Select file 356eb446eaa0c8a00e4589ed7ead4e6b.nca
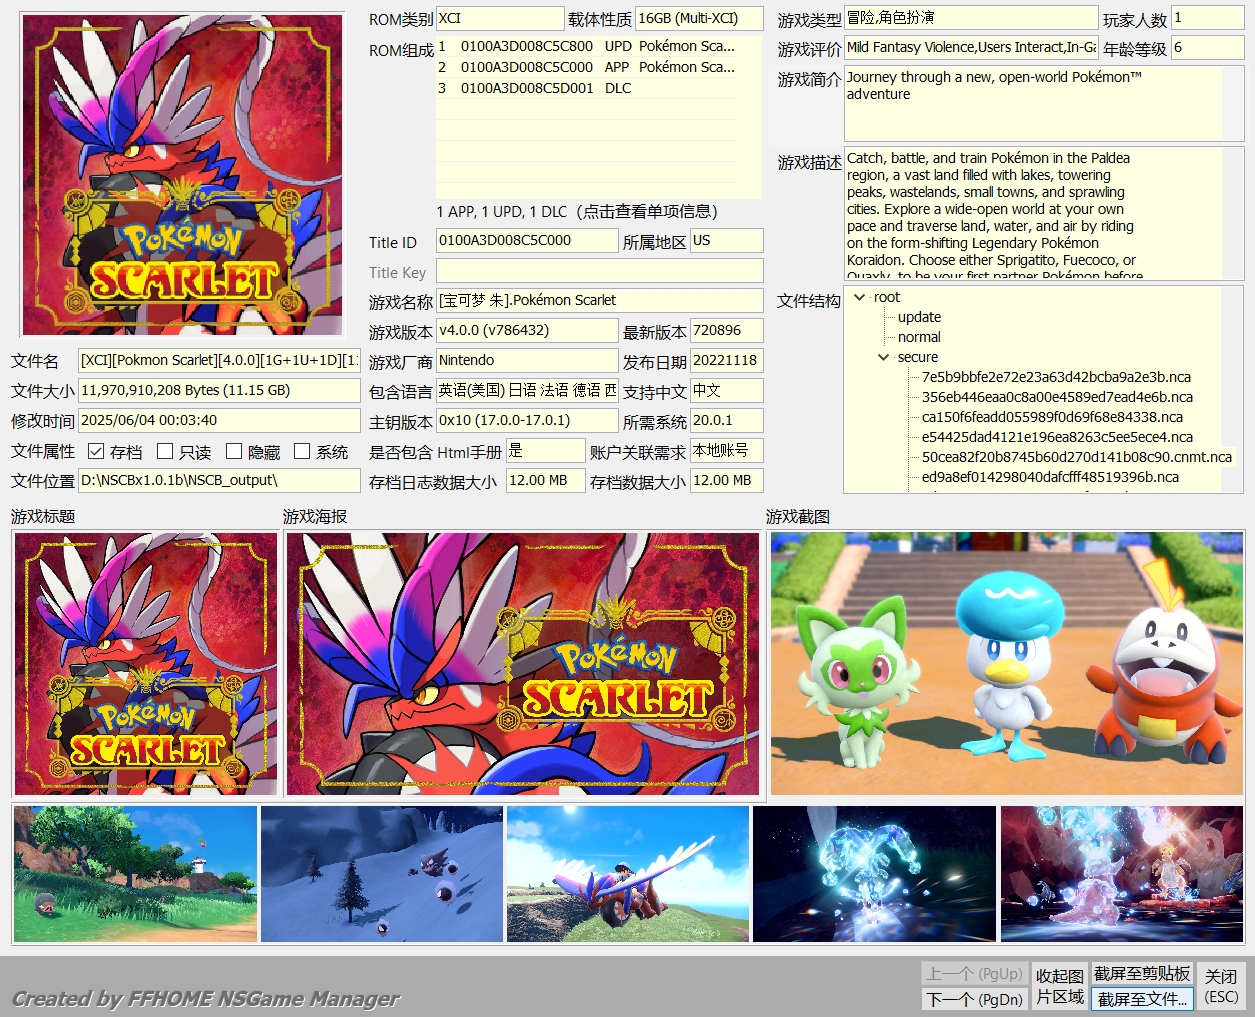The image size is (1255, 1017). click(x=1057, y=397)
